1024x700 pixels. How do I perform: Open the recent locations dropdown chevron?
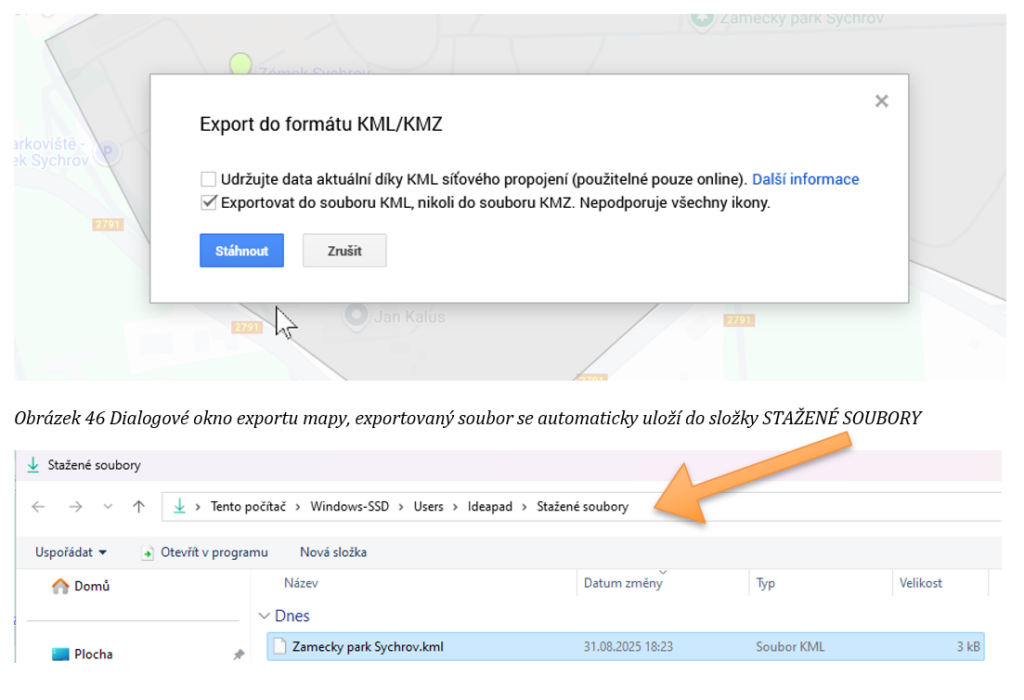[x=107, y=507]
